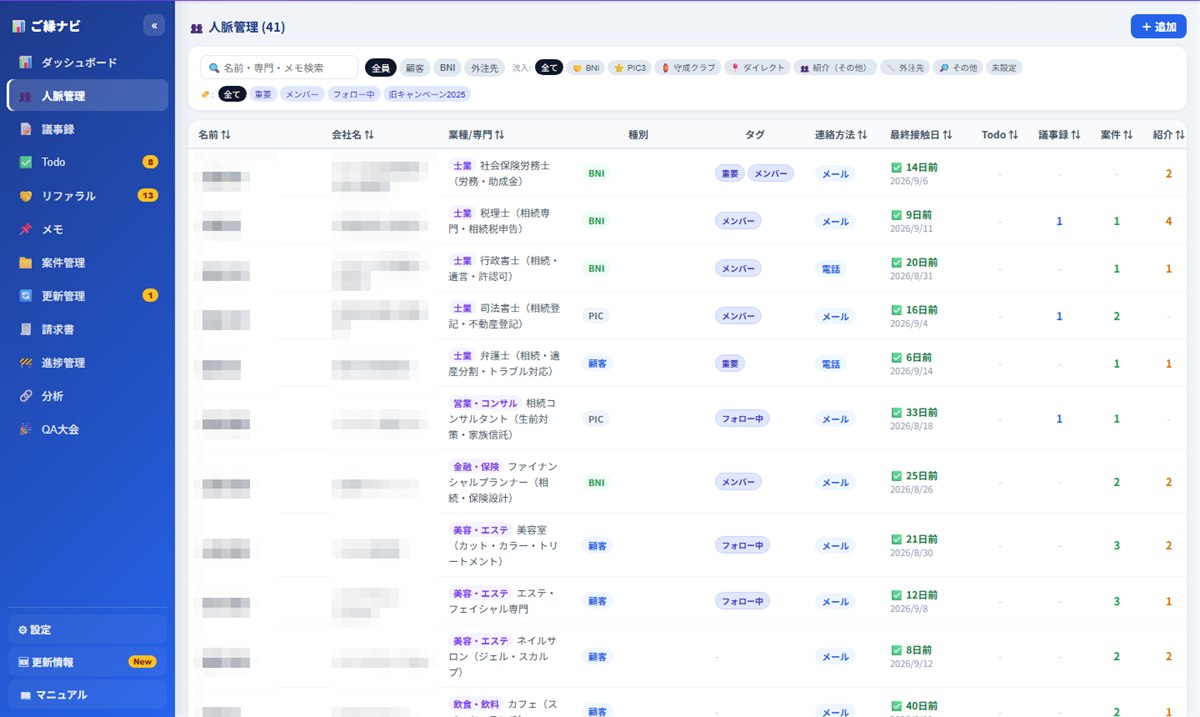Sort the table by 会社名 column
Screen dimensions: 1200x717
coord(353,135)
